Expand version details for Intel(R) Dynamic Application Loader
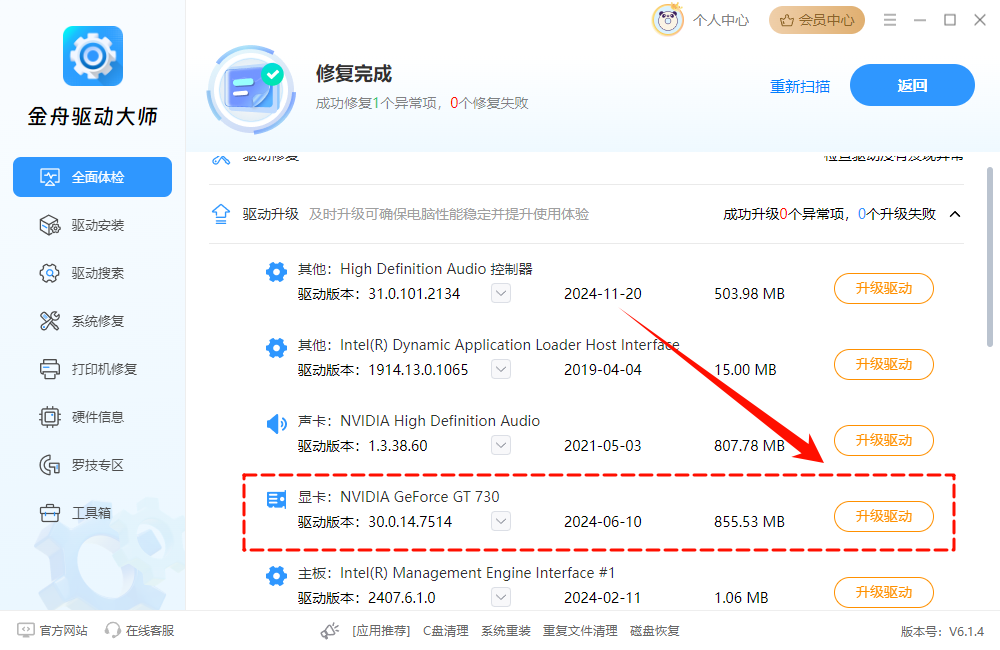 500,369
